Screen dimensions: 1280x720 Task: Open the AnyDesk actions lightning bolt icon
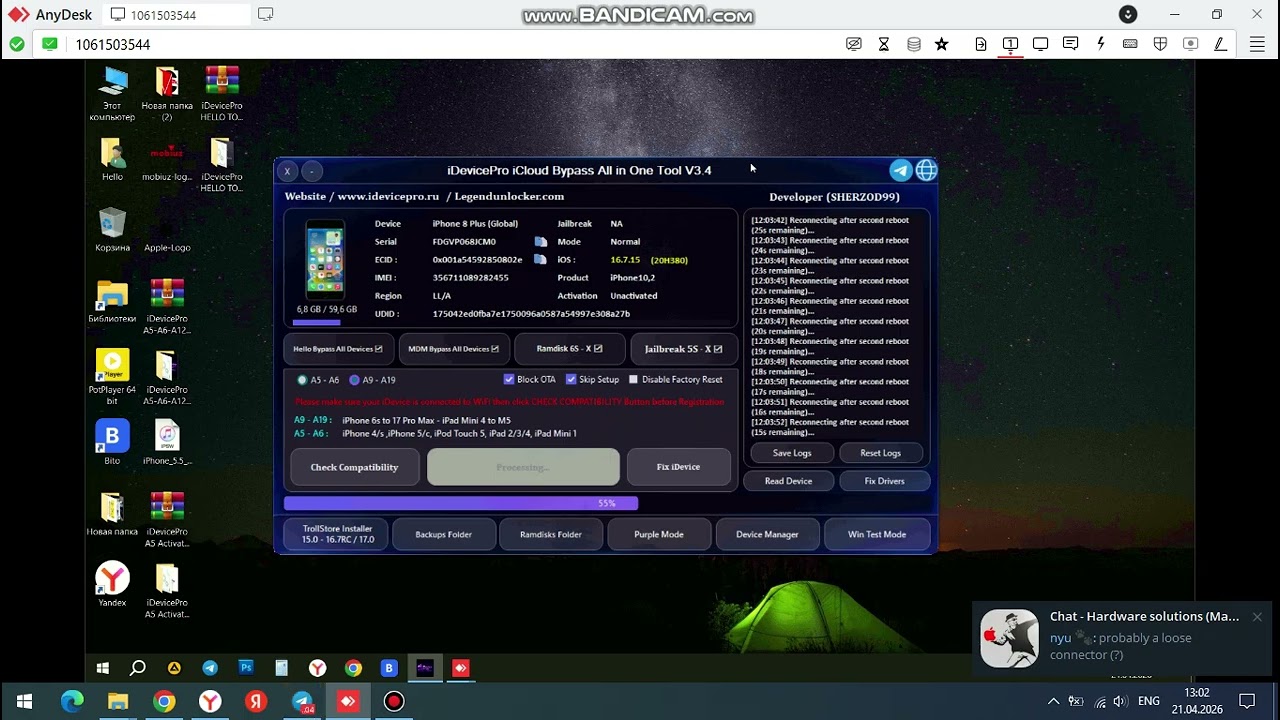[x=1100, y=44]
